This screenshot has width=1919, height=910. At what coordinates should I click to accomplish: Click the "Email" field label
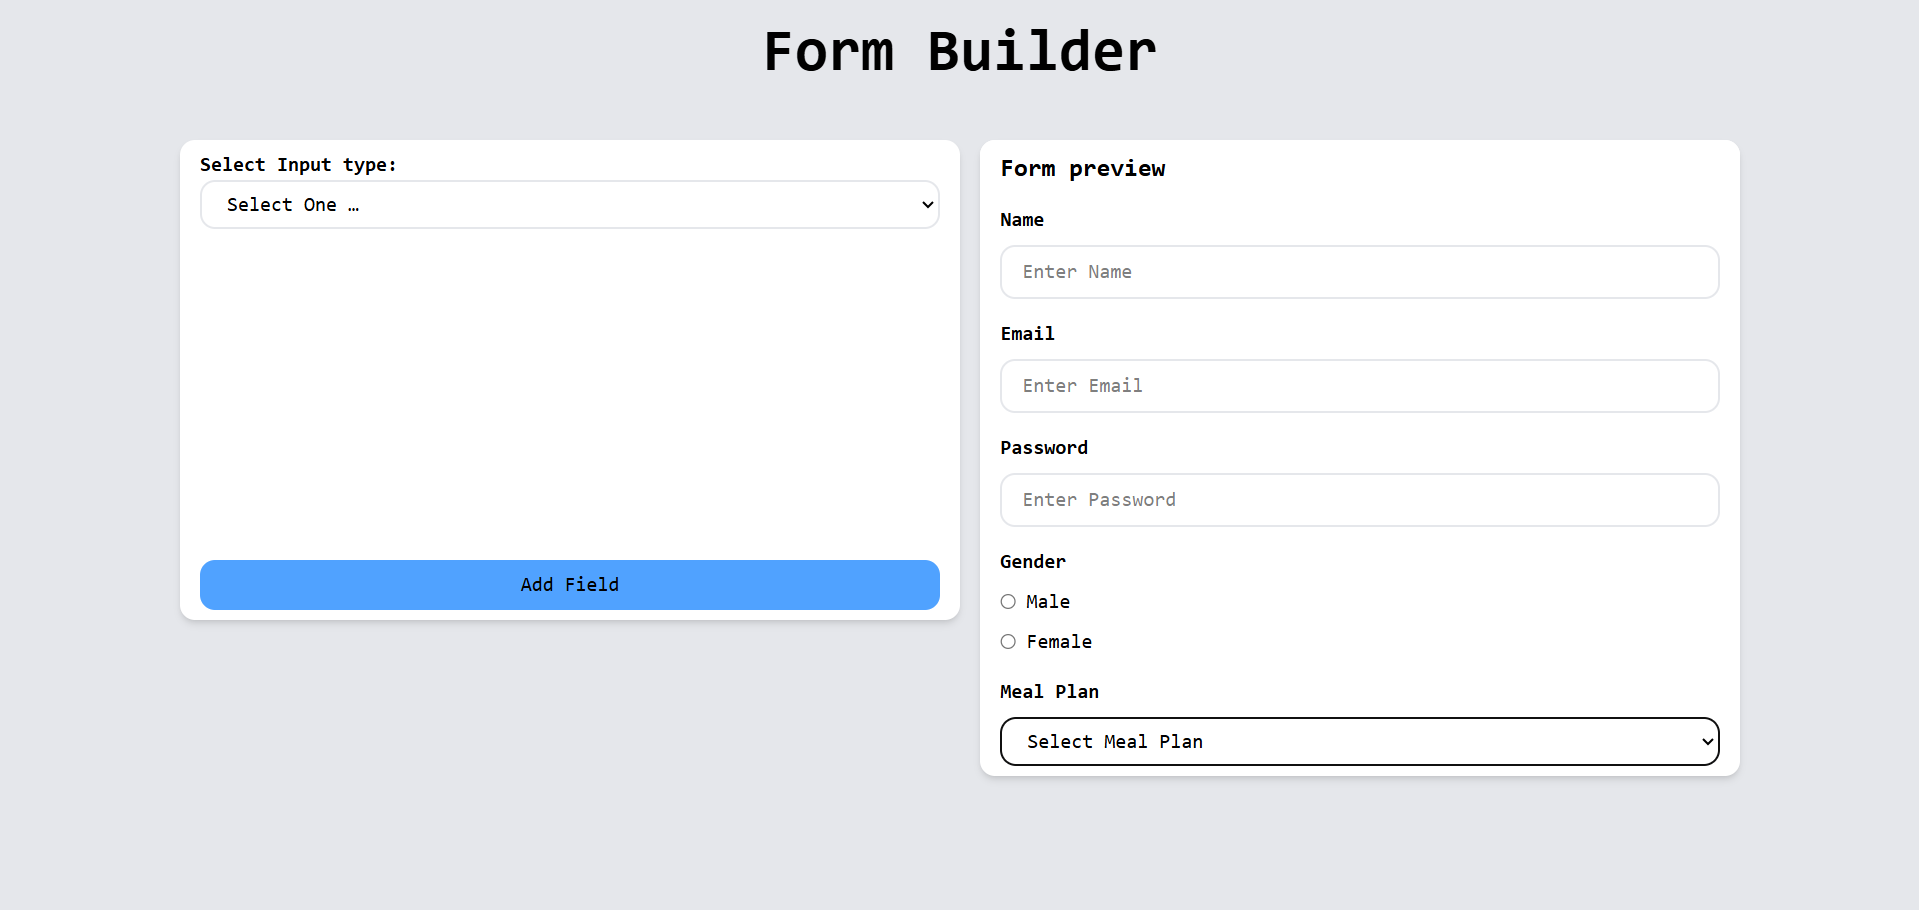tap(1027, 334)
